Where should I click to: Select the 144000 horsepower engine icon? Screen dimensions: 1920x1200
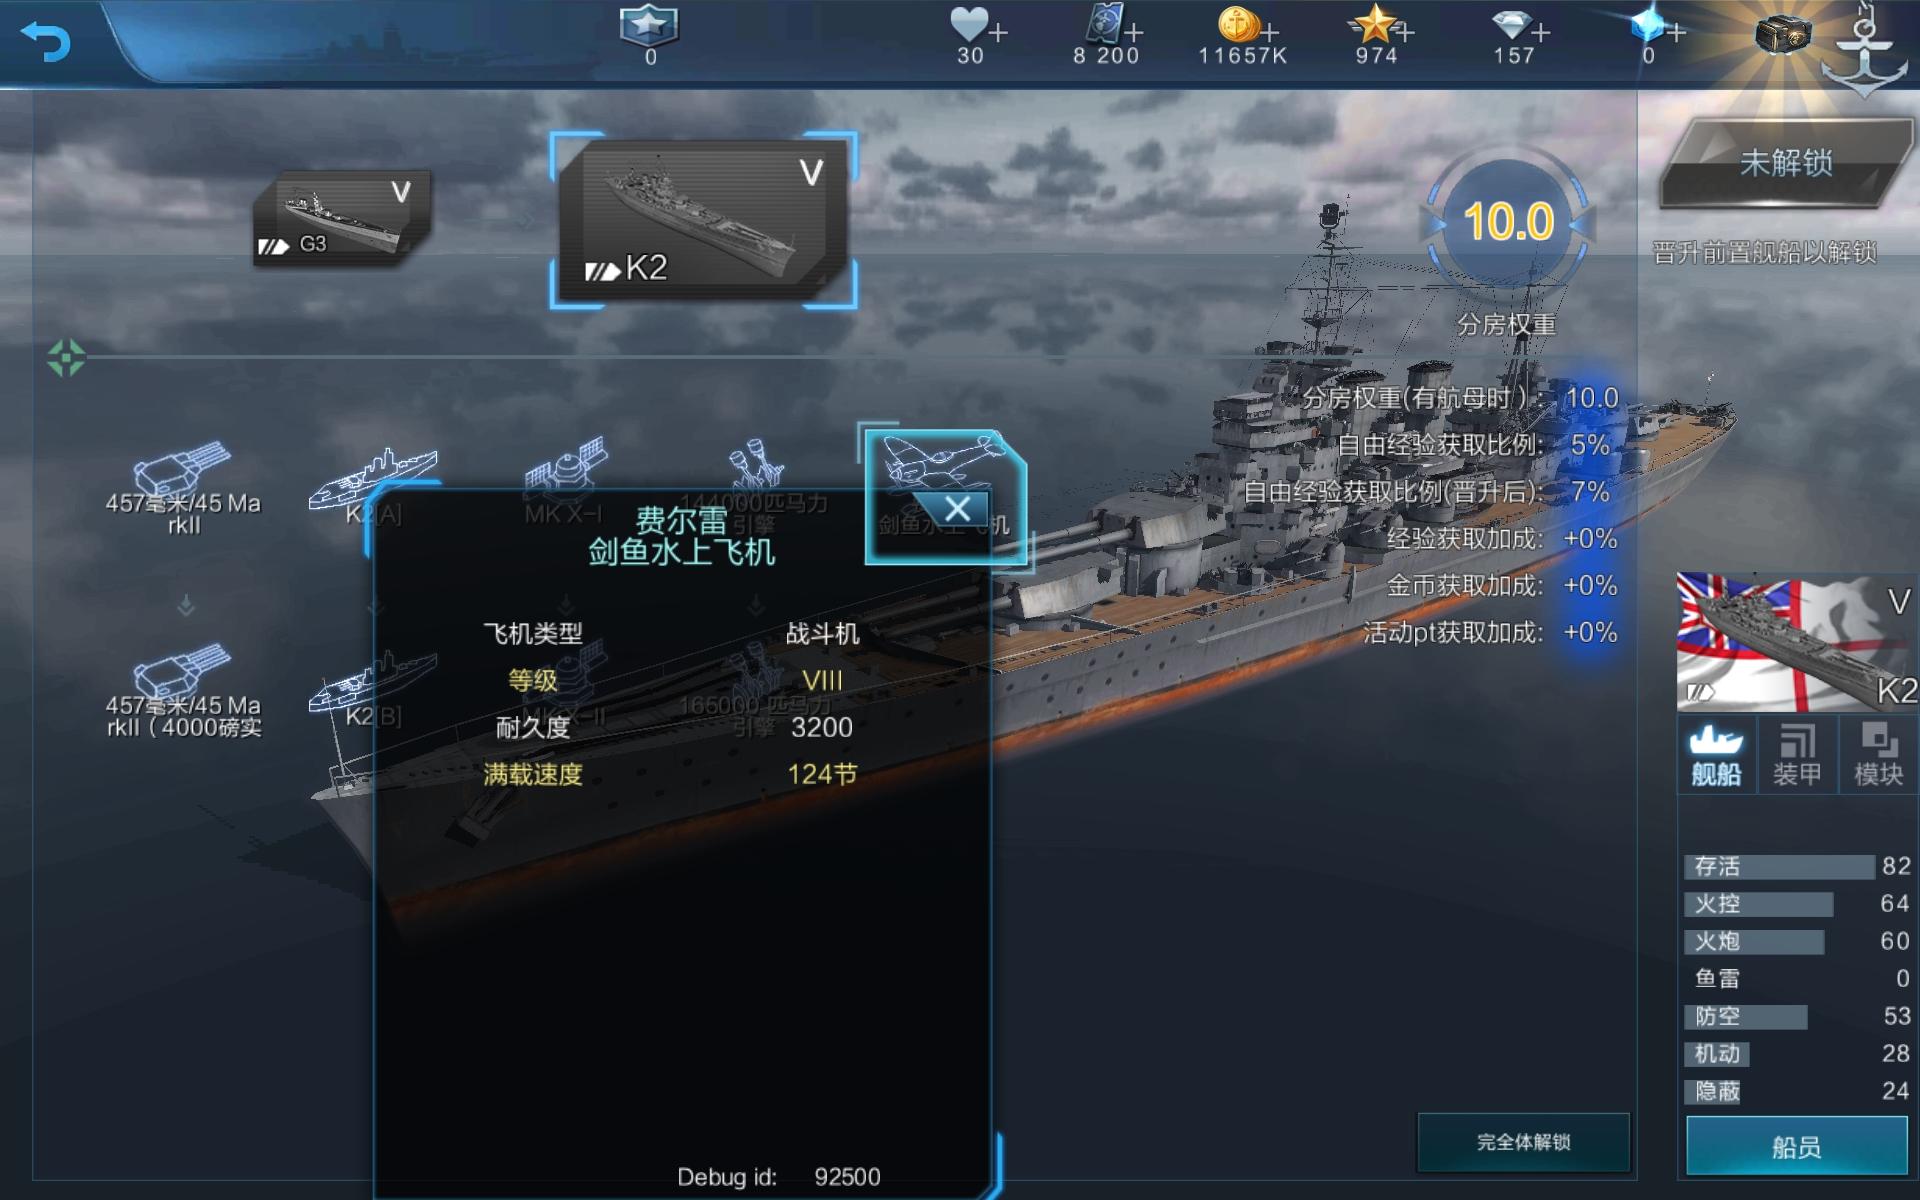click(x=756, y=463)
